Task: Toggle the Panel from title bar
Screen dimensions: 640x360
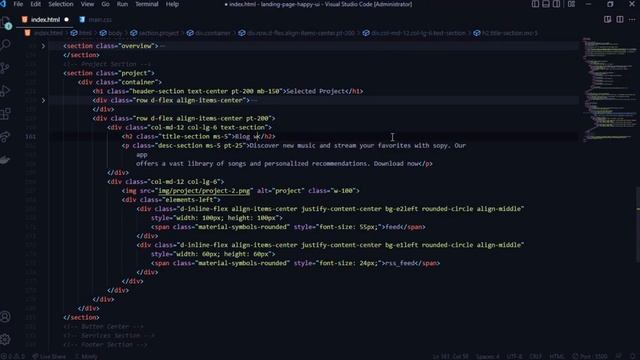Action: click(546, 4)
